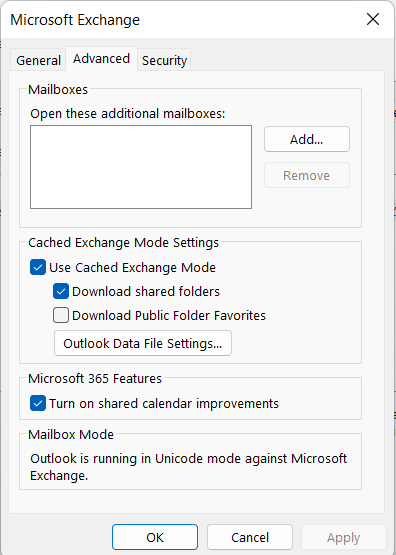The height and width of the screenshot is (555, 396).
Task: Select the Advanced tab
Action: [x=102, y=59]
